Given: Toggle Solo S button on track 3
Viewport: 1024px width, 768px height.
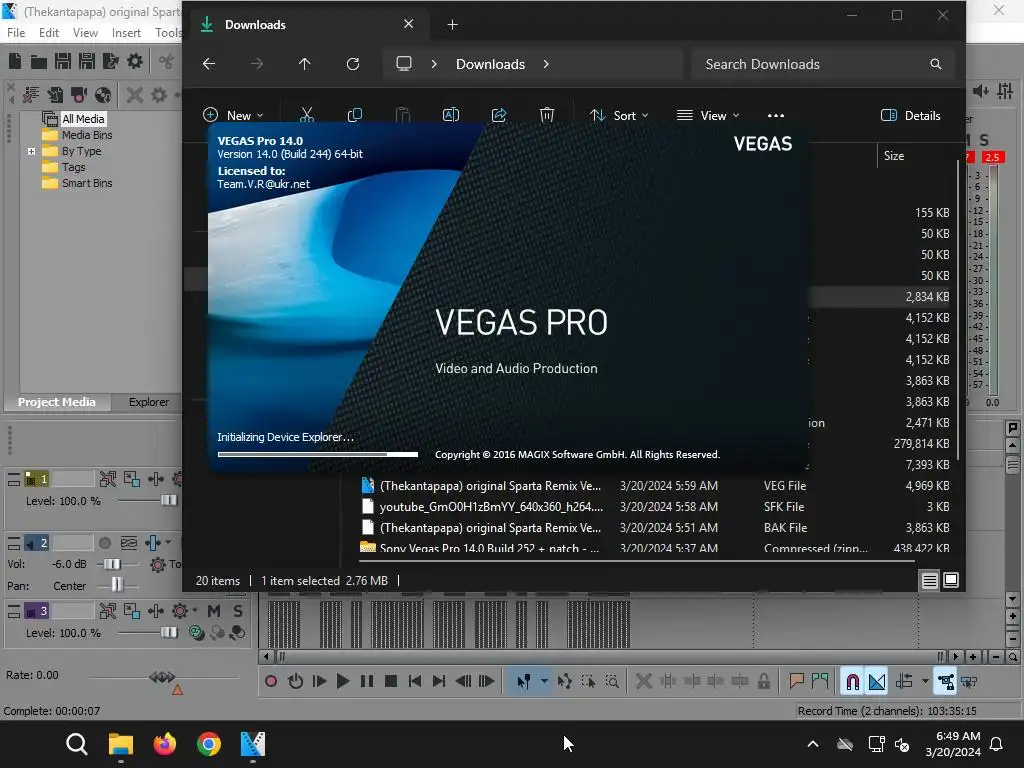Looking at the screenshot, I should pos(238,611).
